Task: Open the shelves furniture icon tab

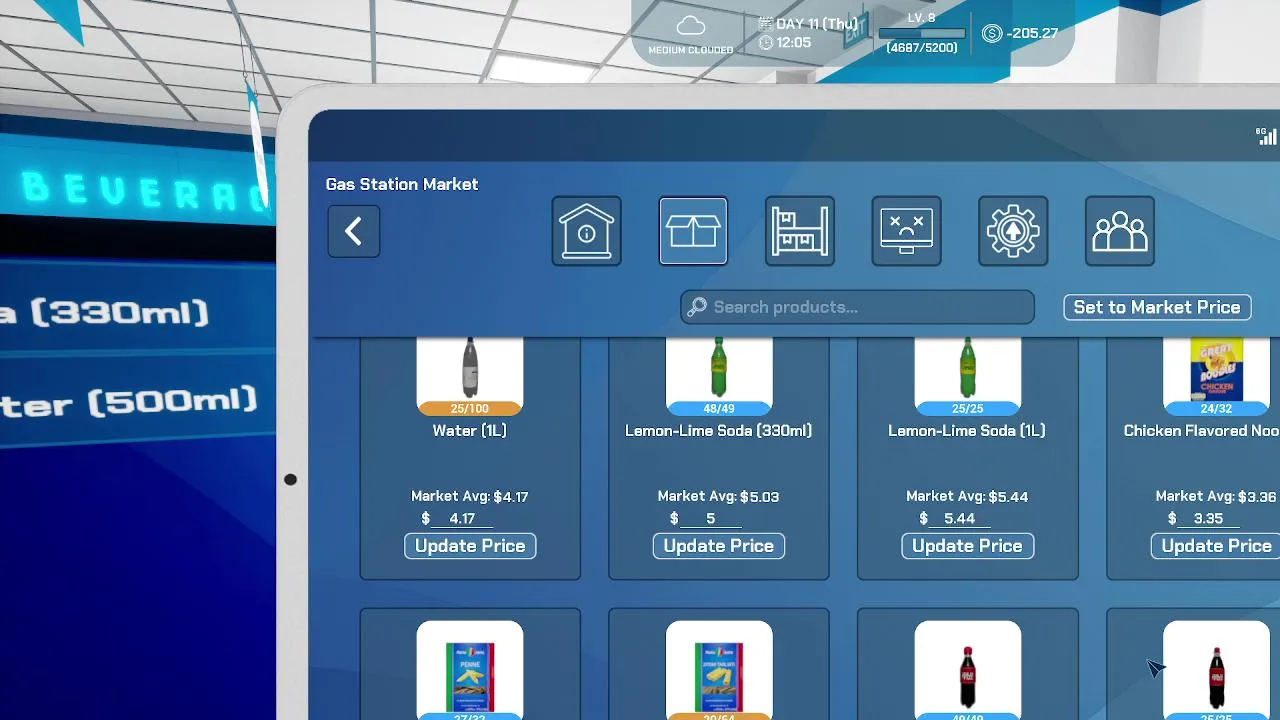Action: point(800,232)
